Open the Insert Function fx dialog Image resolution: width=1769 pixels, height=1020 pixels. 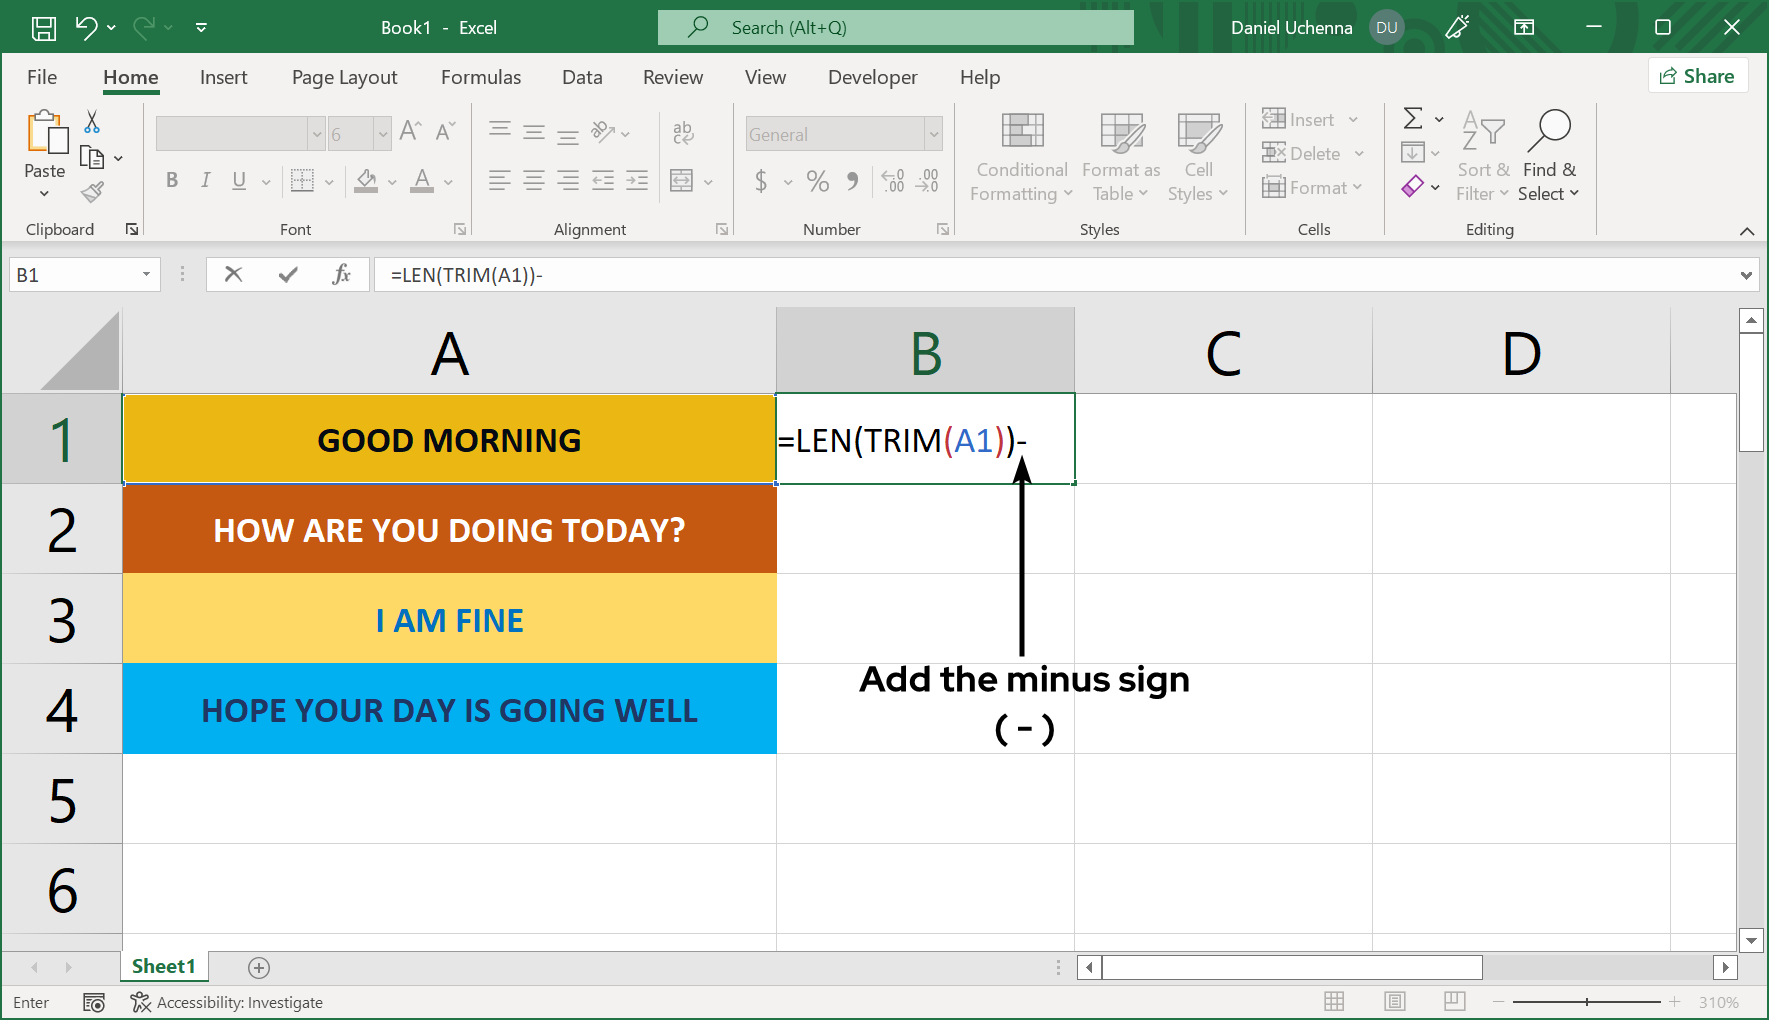pyautogui.click(x=341, y=274)
